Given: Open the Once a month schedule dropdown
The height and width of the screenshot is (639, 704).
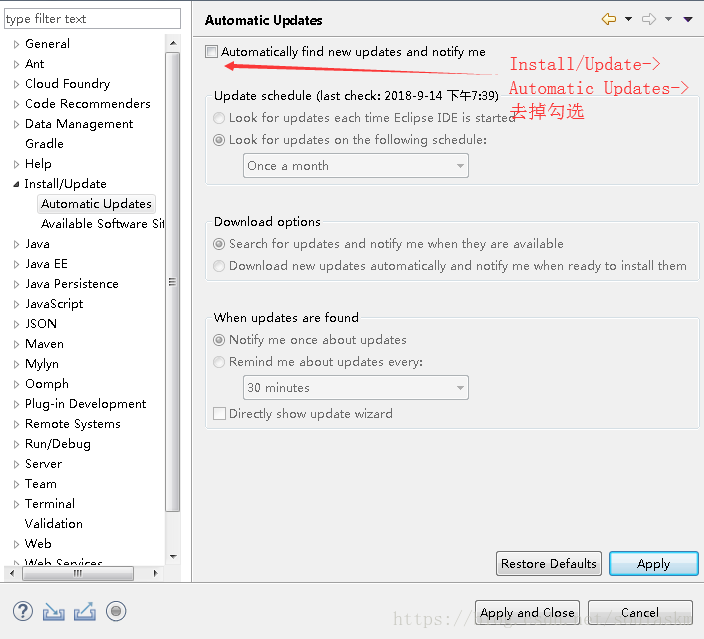Looking at the screenshot, I should pos(356,166).
